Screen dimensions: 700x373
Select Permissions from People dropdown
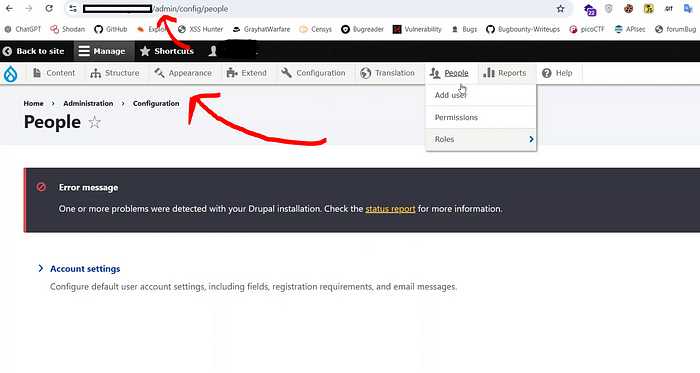coord(480,117)
